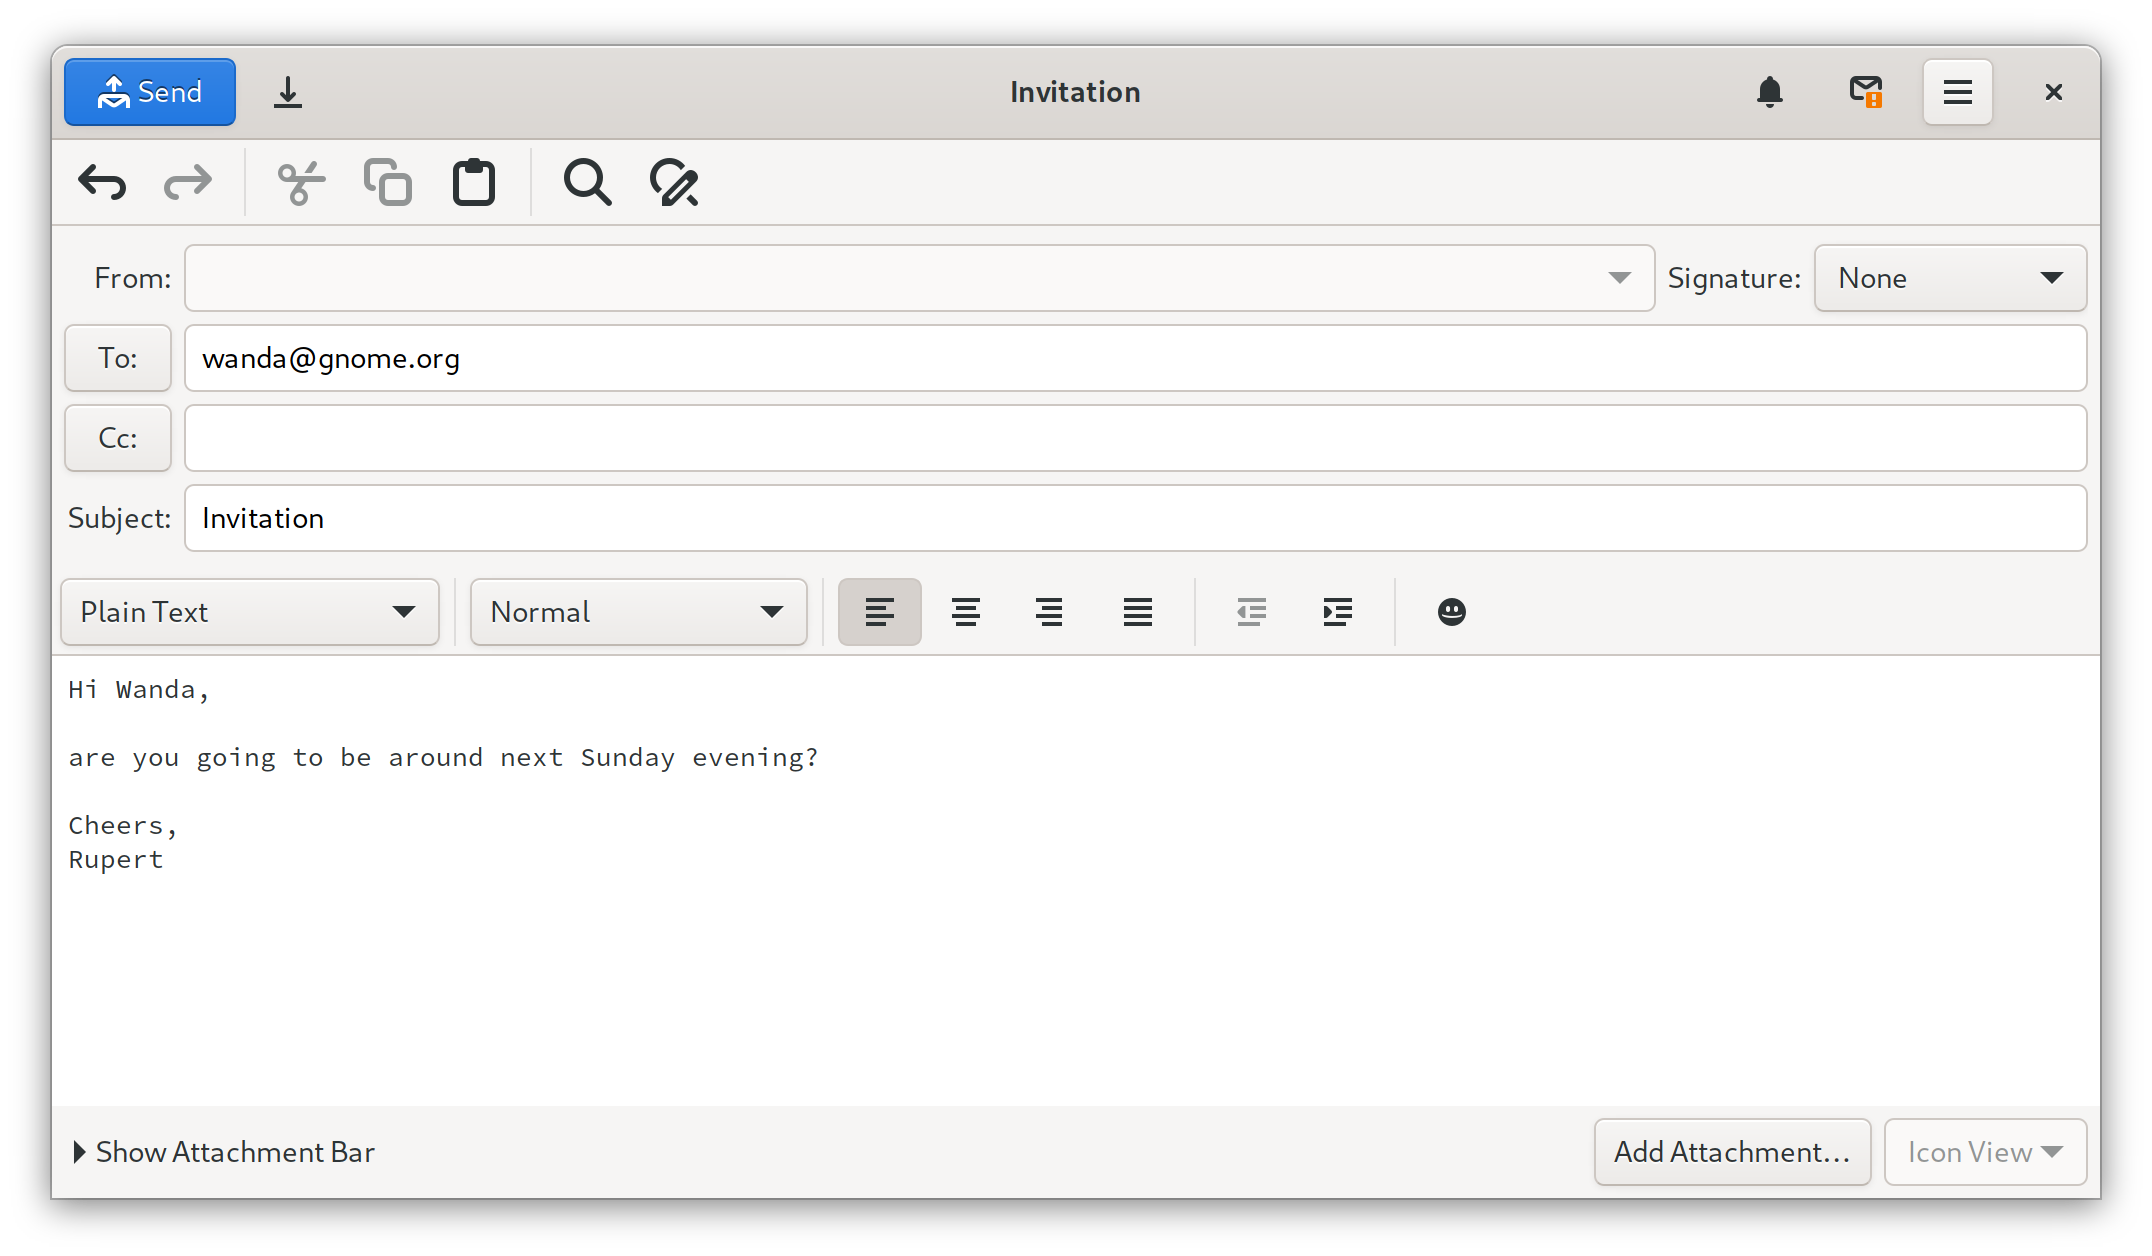The height and width of the screenshot is (1256, 2152).
Task: Select center alignment
Action: tap(965, 612)
